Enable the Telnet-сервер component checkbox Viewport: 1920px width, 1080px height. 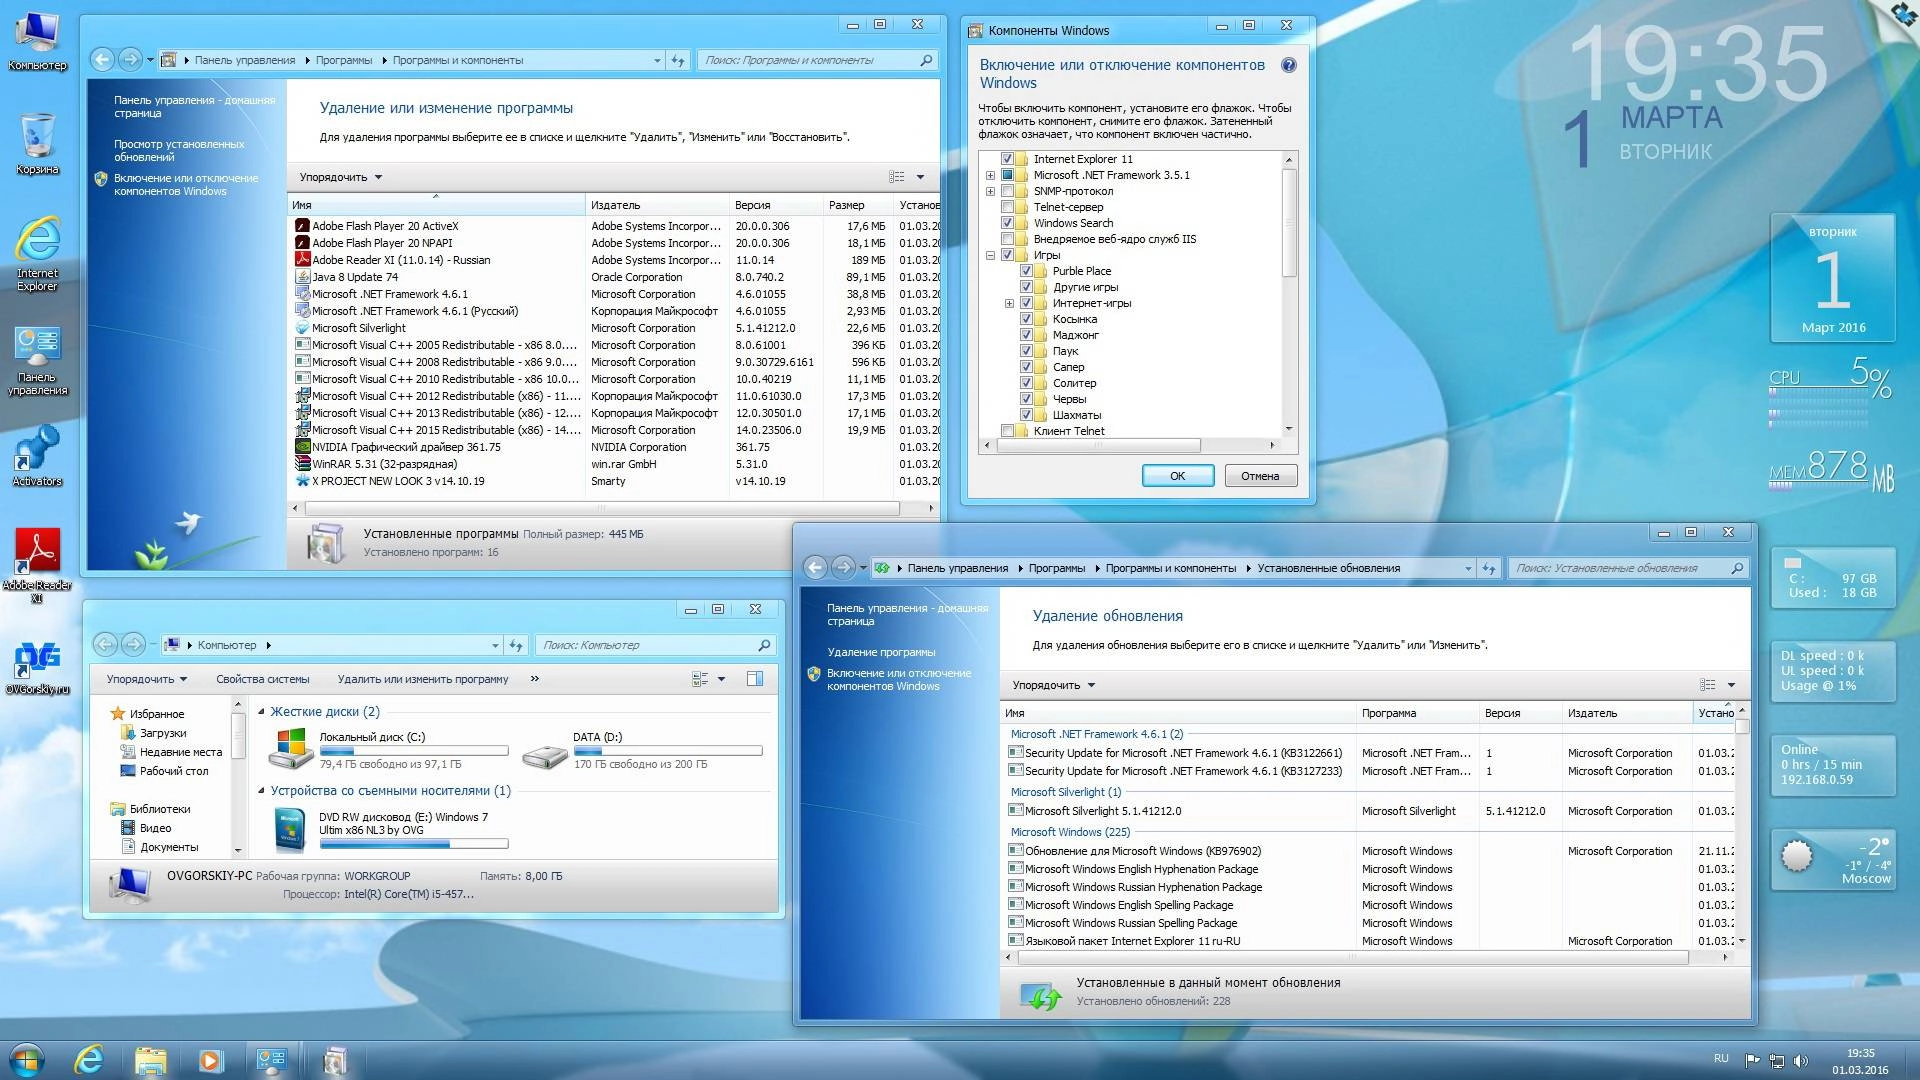point(1008,207)
